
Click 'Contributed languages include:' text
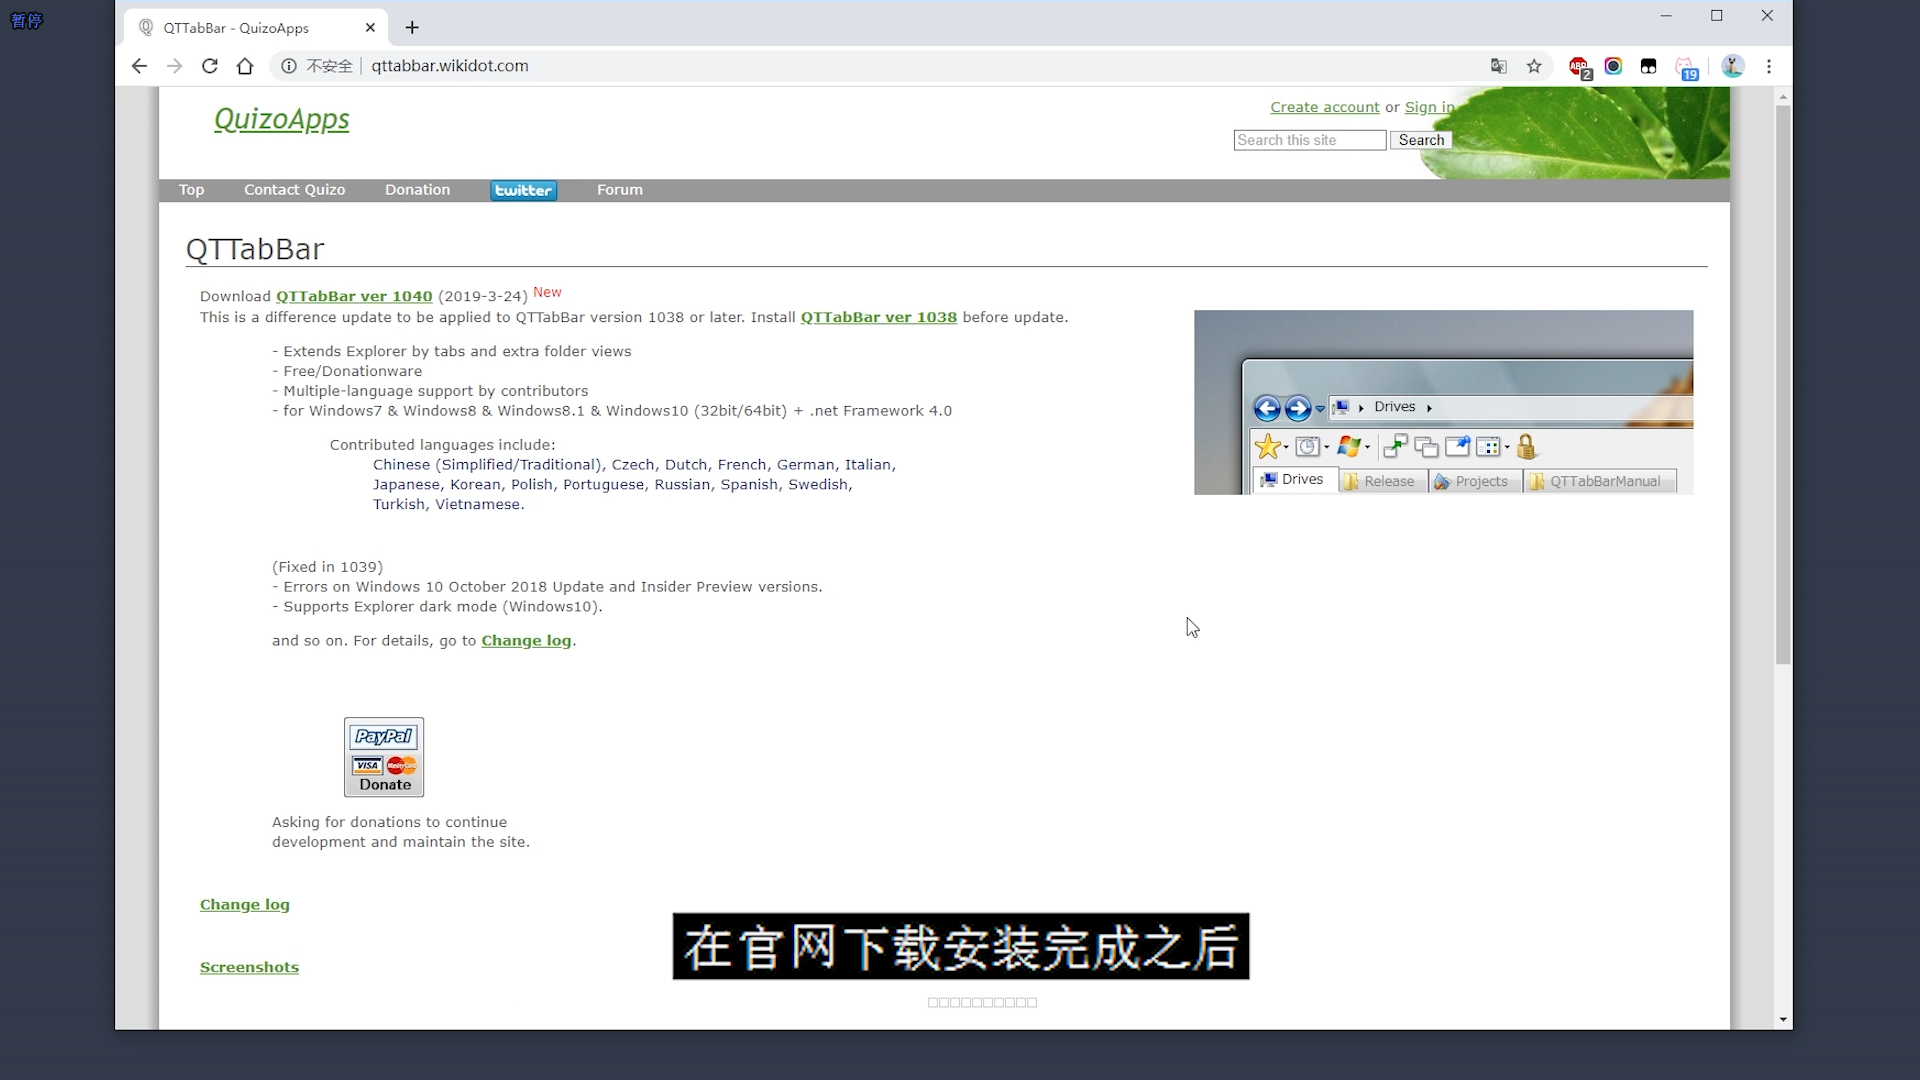pyautogui.click(x=442, y=445)
